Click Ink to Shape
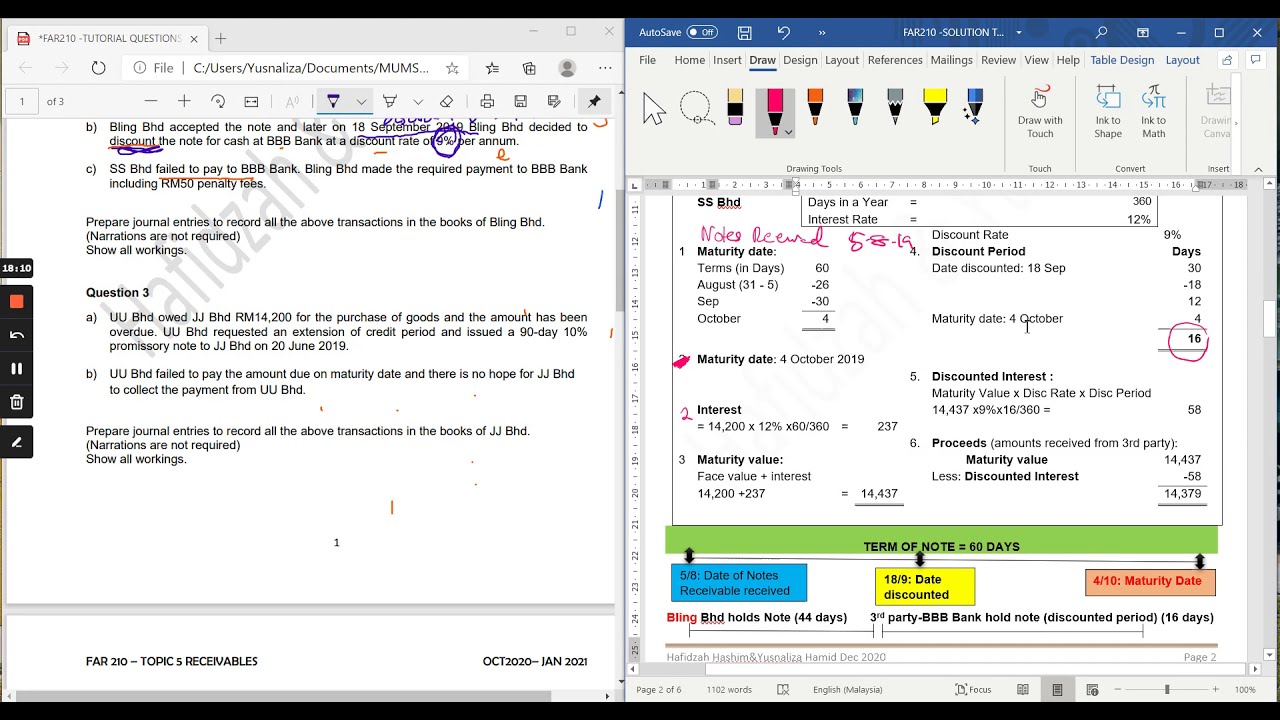This screenshot has width=1280, height=720. tap(1108, 112)
